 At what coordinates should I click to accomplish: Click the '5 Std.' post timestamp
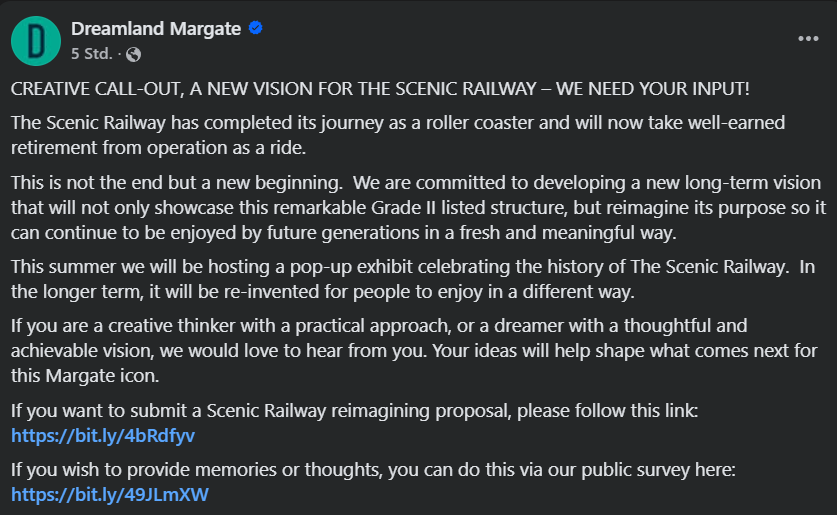tap(92, 53)
